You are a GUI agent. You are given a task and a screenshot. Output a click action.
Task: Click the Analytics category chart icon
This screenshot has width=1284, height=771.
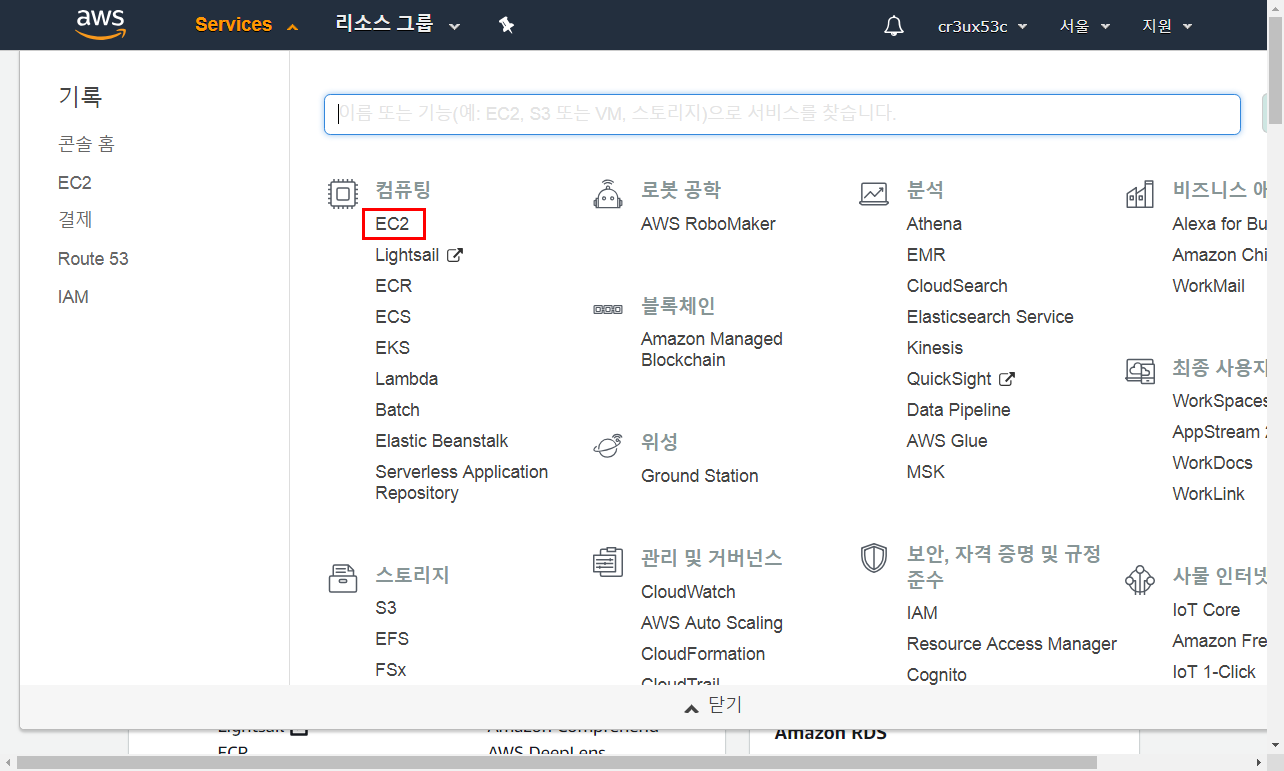click(x=874, y=193)
